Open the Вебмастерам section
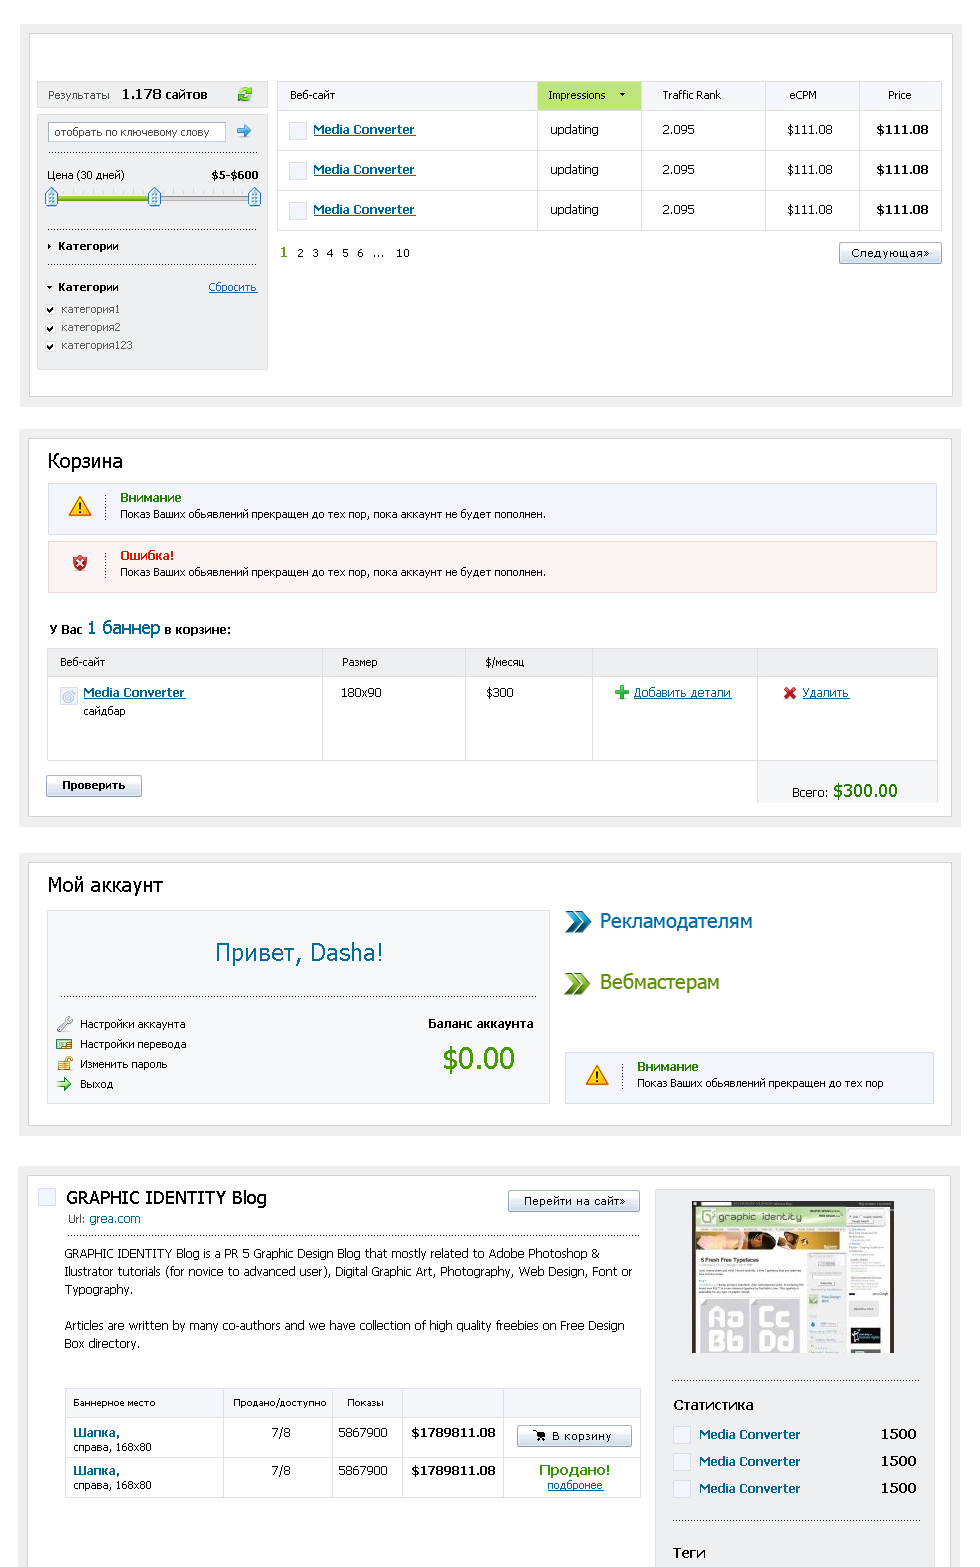Viewport: 980px width, 1567px height. (x=660, y=982)
